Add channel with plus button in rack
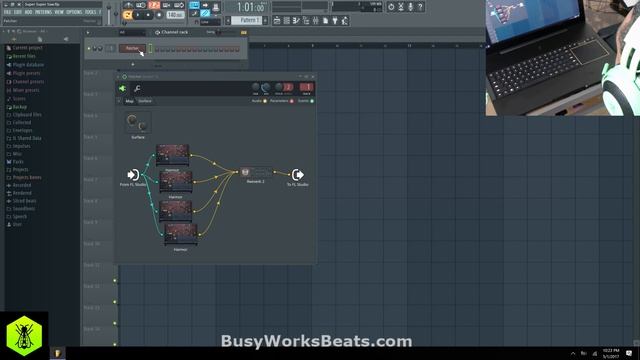 coord(133,64)
